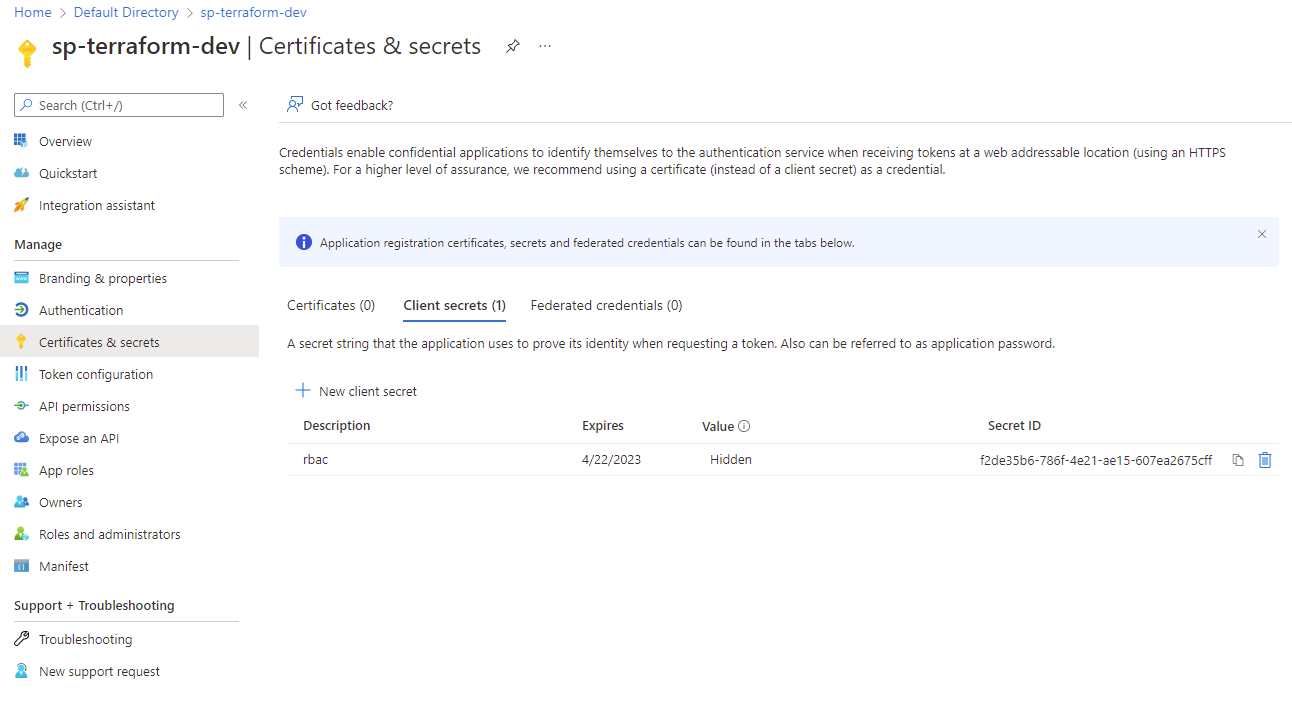Viewport: 1292px width, 707px height.
Task: Switch to the Federated credentials (0) tab
Action: pyautogui.click(x=606, y=305)
